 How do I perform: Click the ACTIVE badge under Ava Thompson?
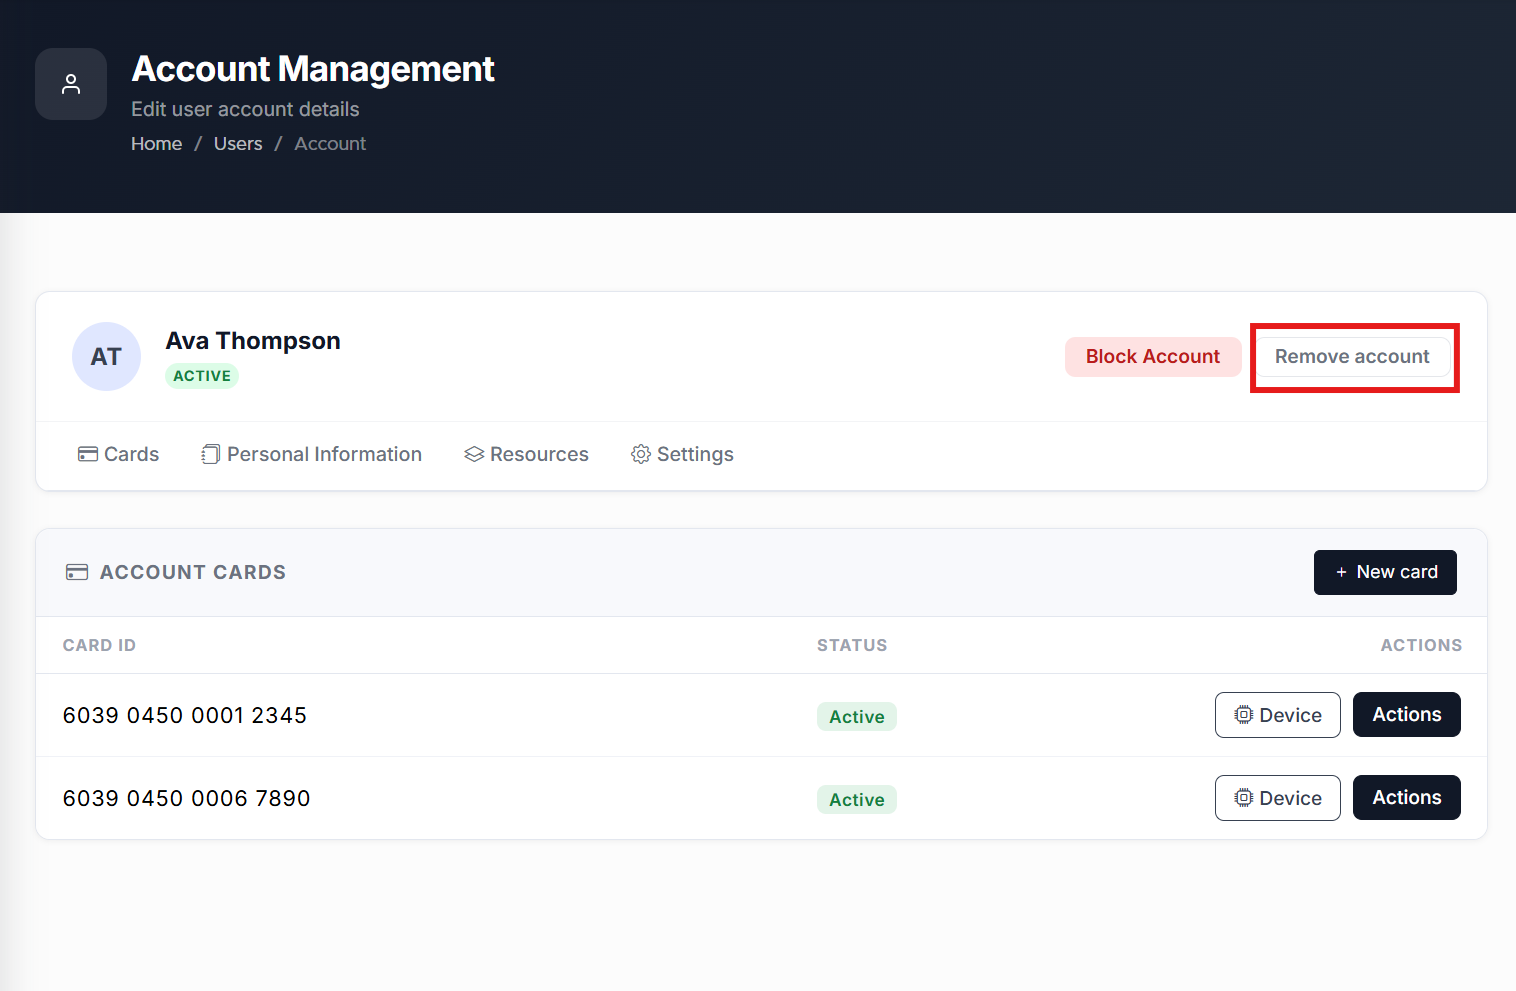tap(202, 376)
